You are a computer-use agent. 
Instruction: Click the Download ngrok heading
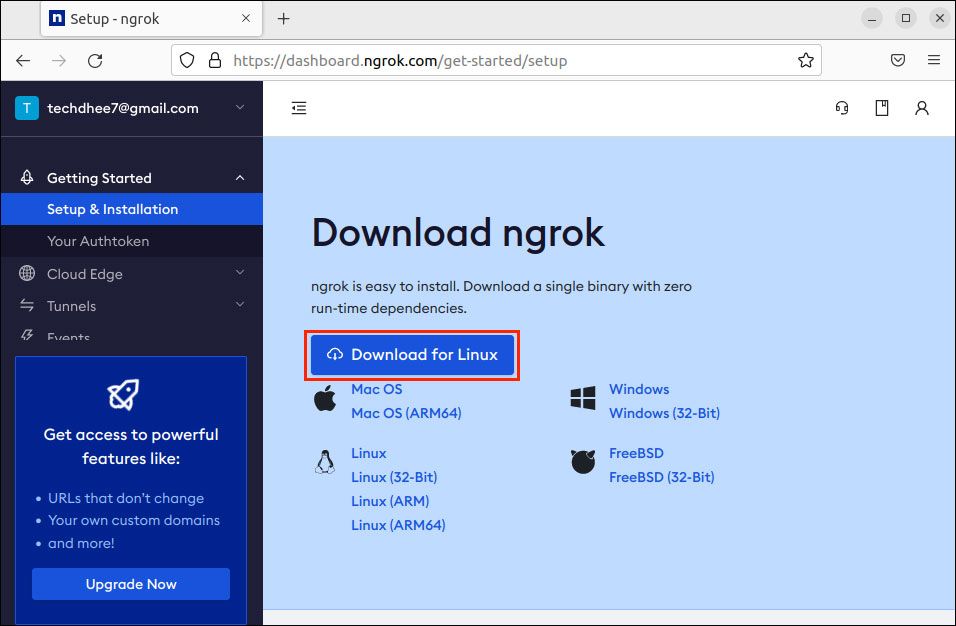458,233
